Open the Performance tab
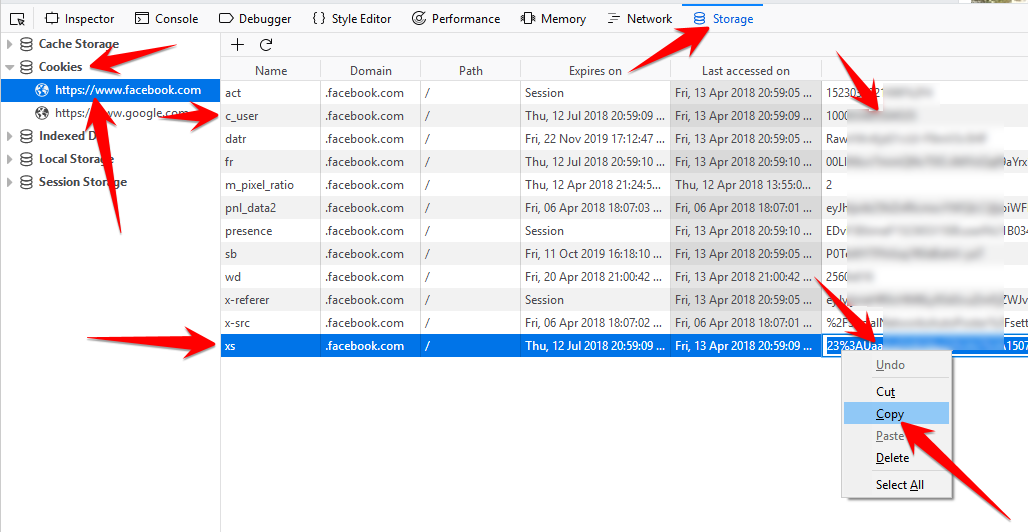 (x=456, y=19)
